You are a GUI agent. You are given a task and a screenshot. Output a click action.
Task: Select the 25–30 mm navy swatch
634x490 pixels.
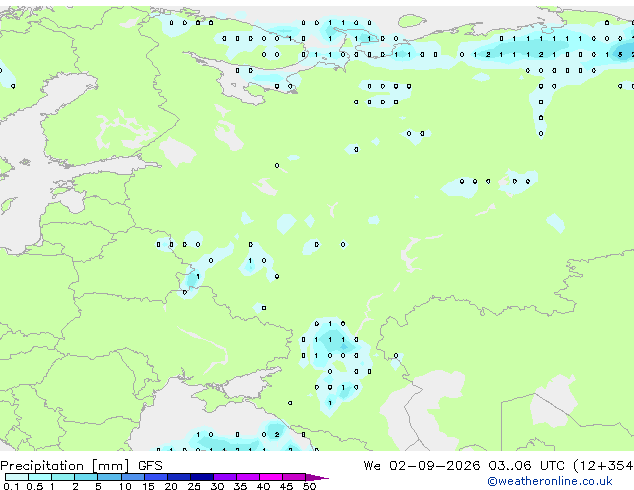pos(202,477)
